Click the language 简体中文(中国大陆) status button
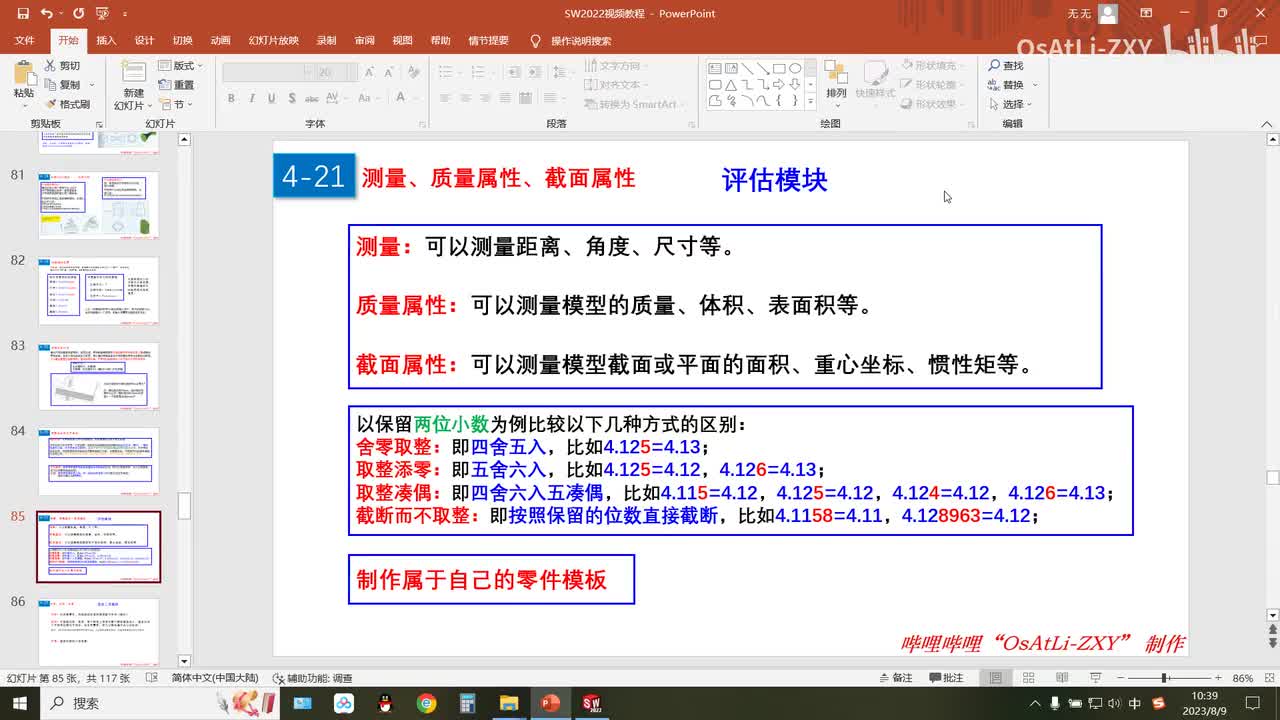The width and height of the screenshot is (1280, 720). pyautogui.click(x=214, y=678)
